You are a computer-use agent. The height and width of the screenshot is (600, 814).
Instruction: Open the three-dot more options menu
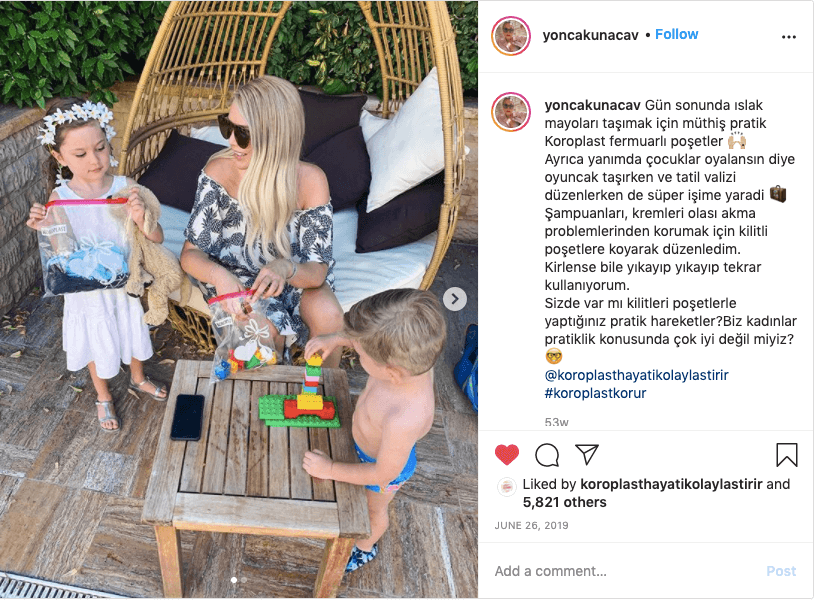tap(789, 37)
